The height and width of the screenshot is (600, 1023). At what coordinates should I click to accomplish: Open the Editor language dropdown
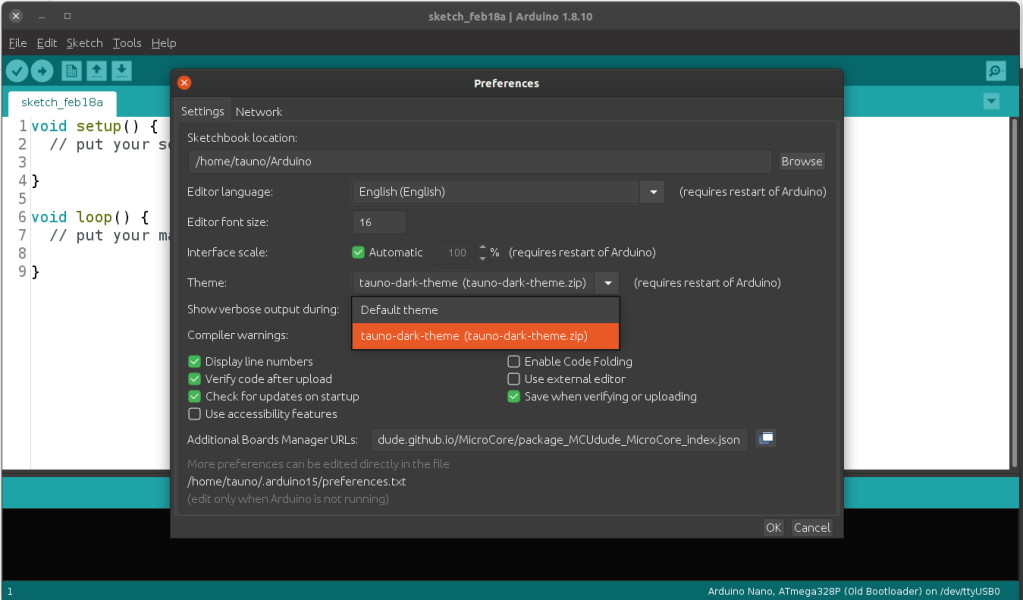tap(652, 191)
